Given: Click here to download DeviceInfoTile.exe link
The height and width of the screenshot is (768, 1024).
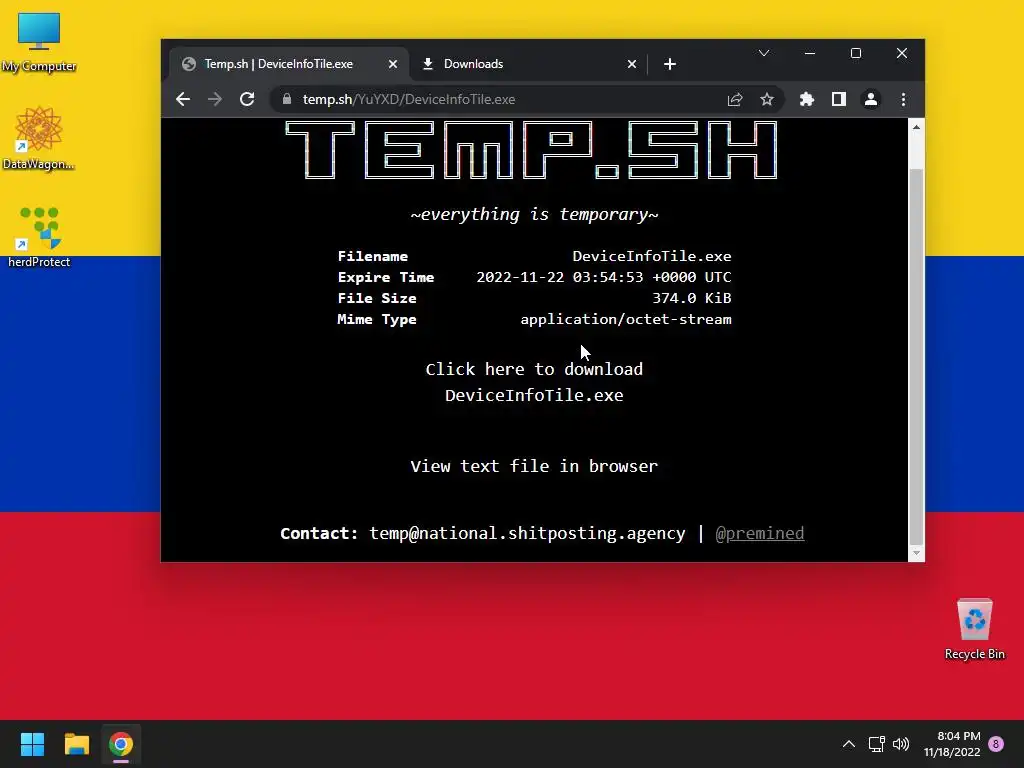Looking at the screenshot, I should coord(534,382).
